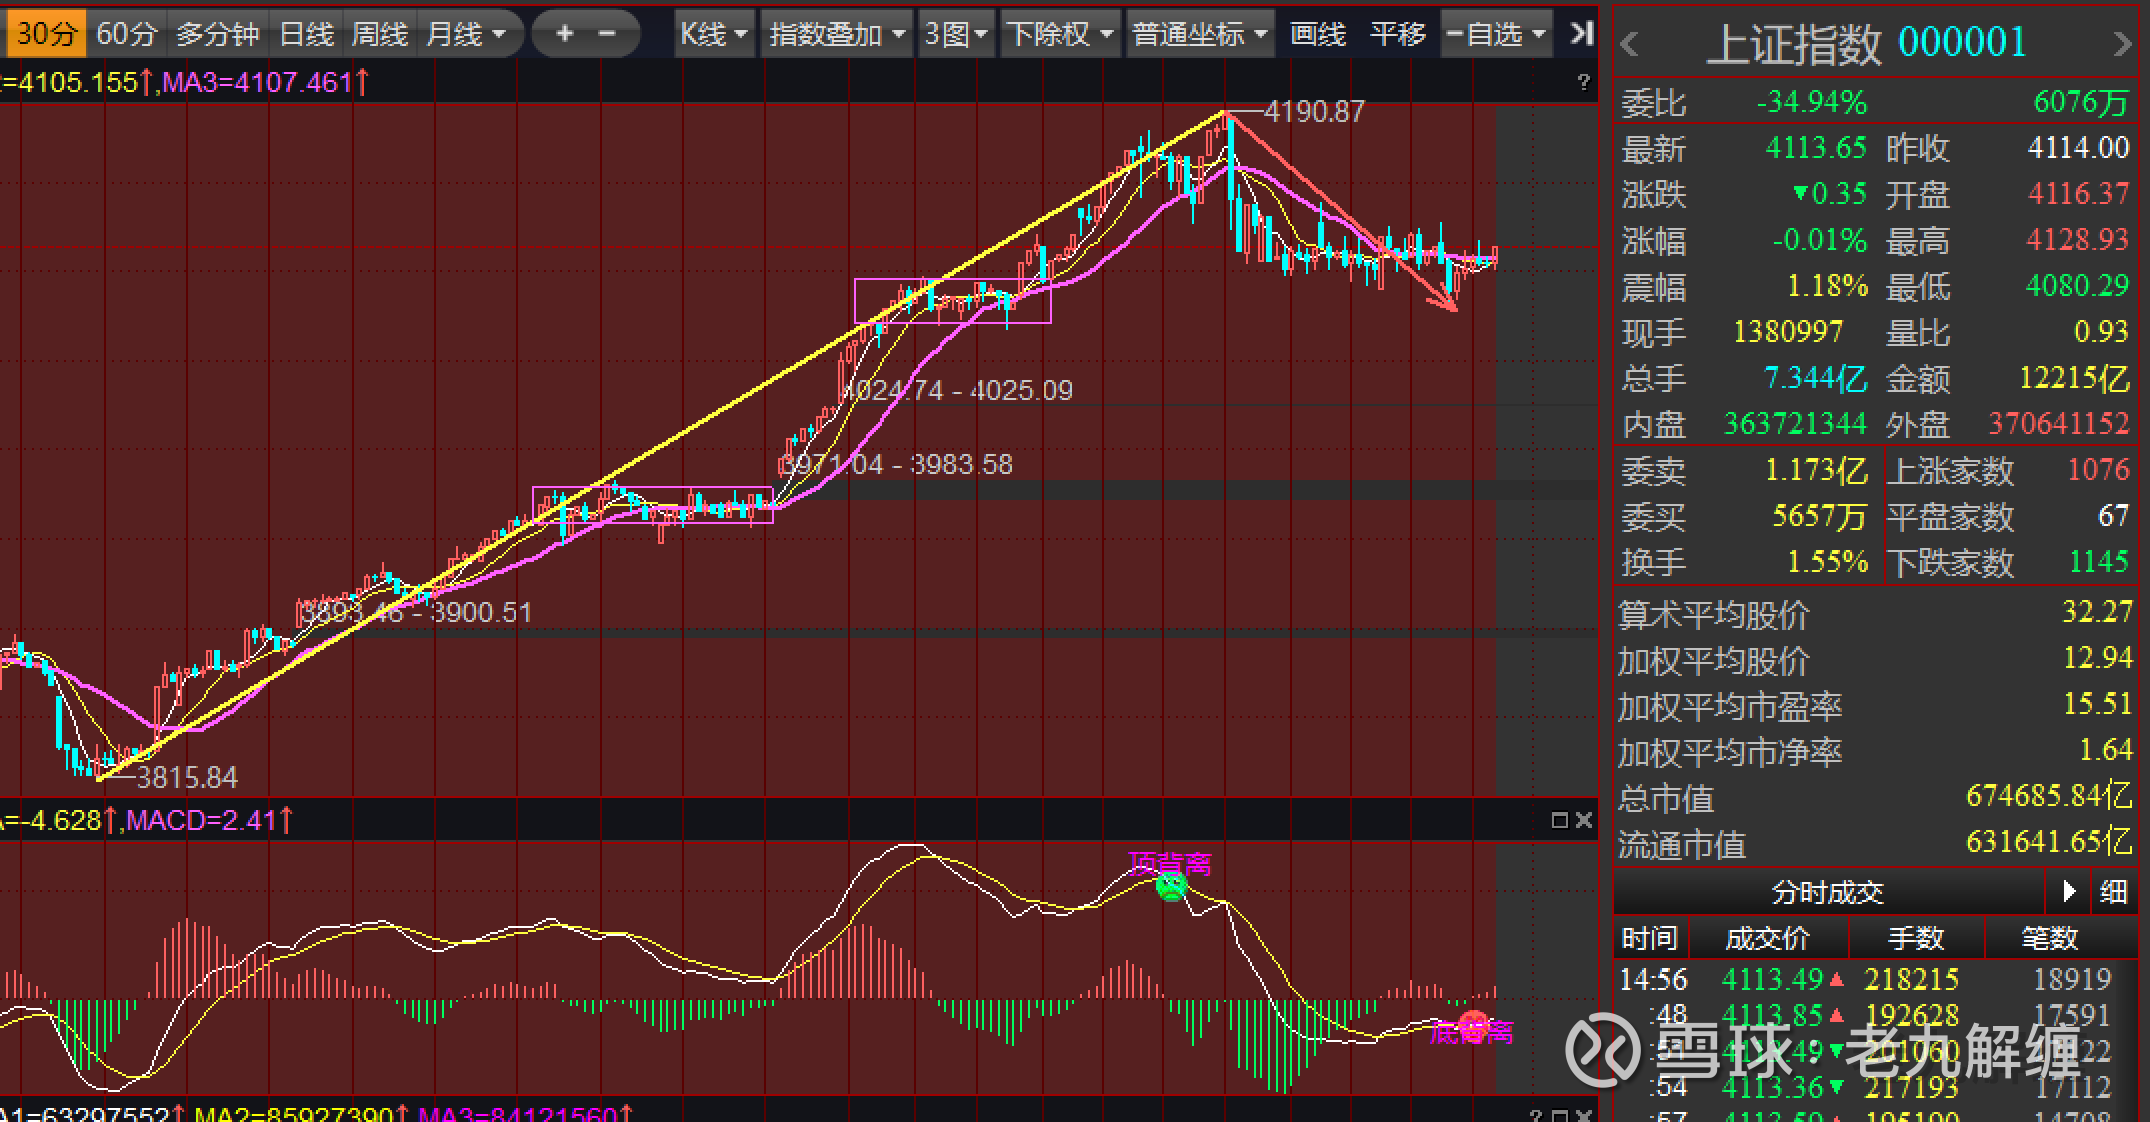Switch to the 60分 period tab

(126, 34)
